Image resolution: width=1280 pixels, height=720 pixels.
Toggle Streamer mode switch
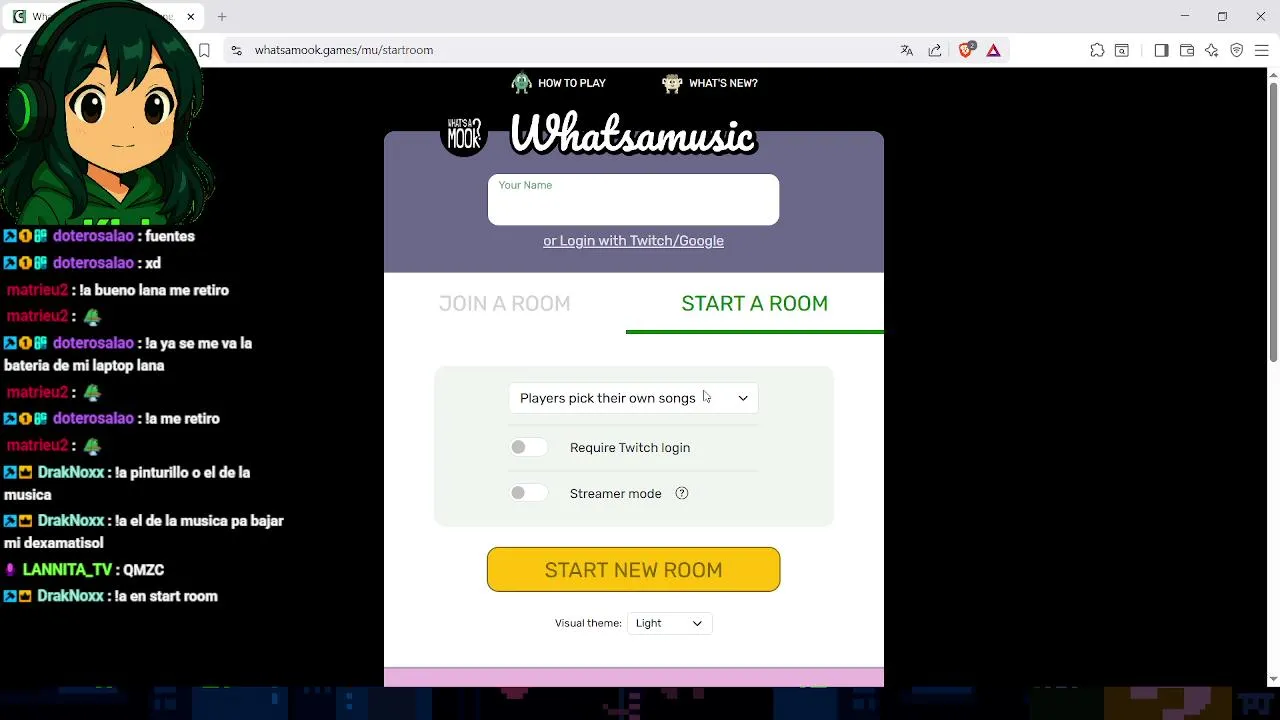click(528, 493)
